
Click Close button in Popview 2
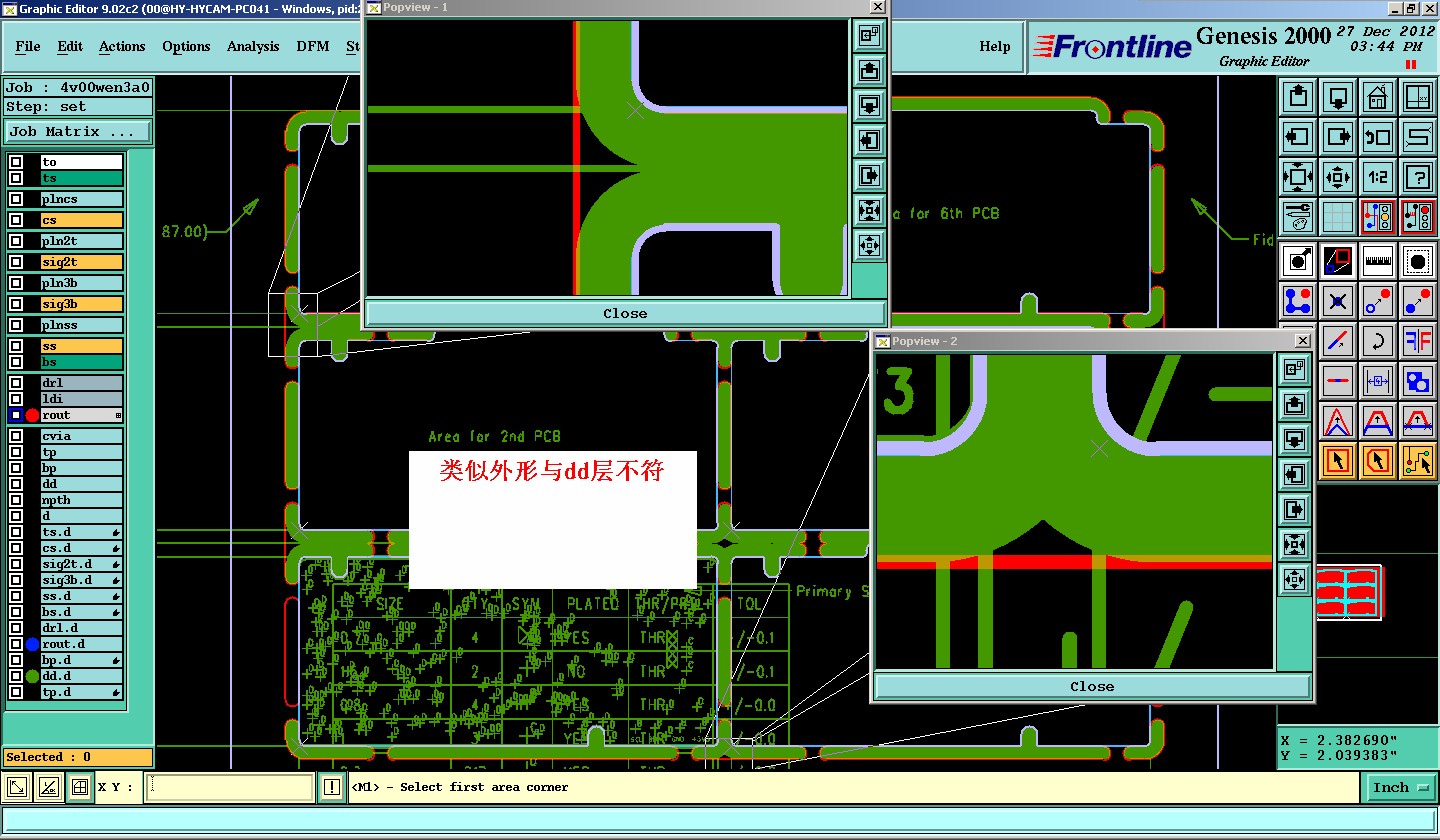tap(1092, 686)
